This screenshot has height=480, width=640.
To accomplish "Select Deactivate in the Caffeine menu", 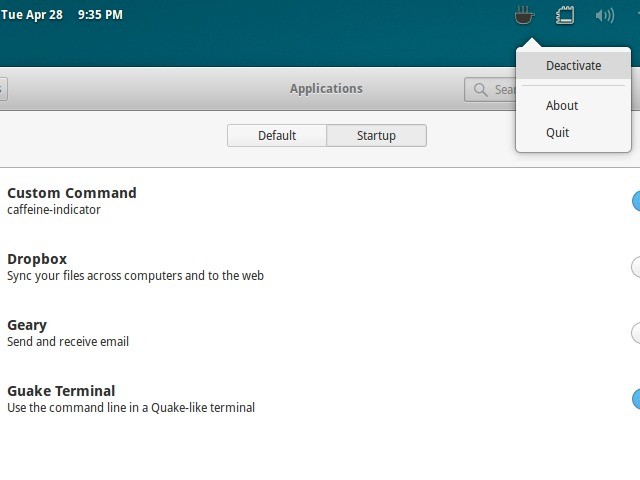I will pos(573,66).
